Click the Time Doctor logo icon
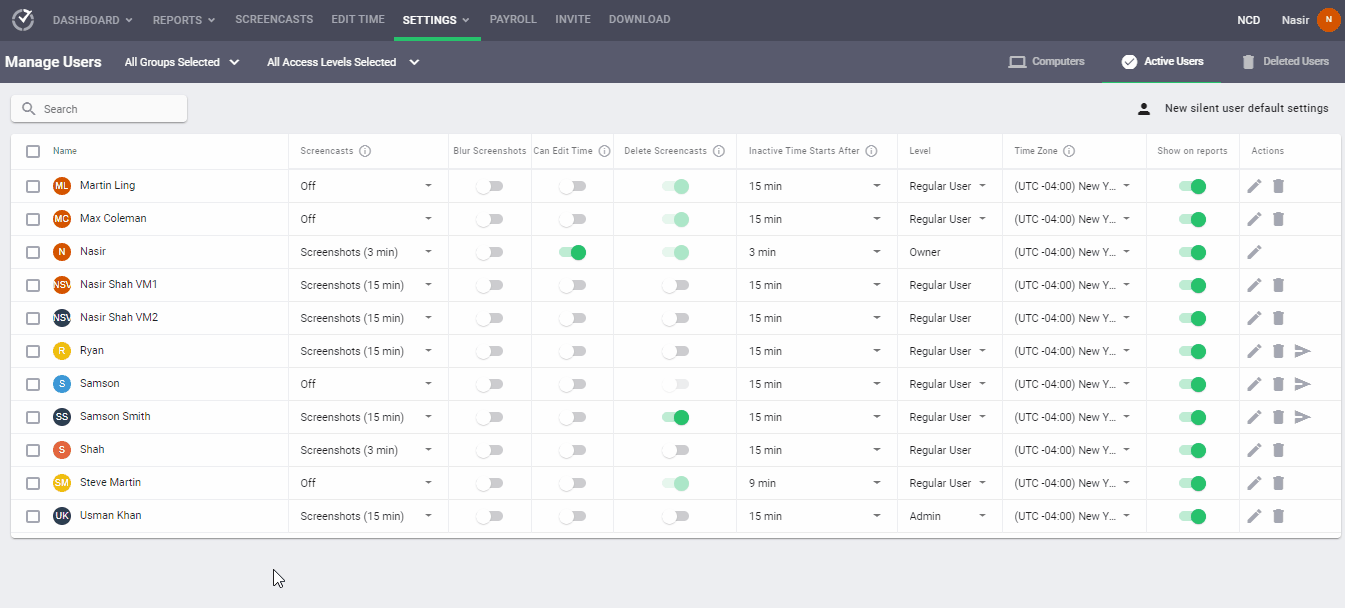 [22, 19]
